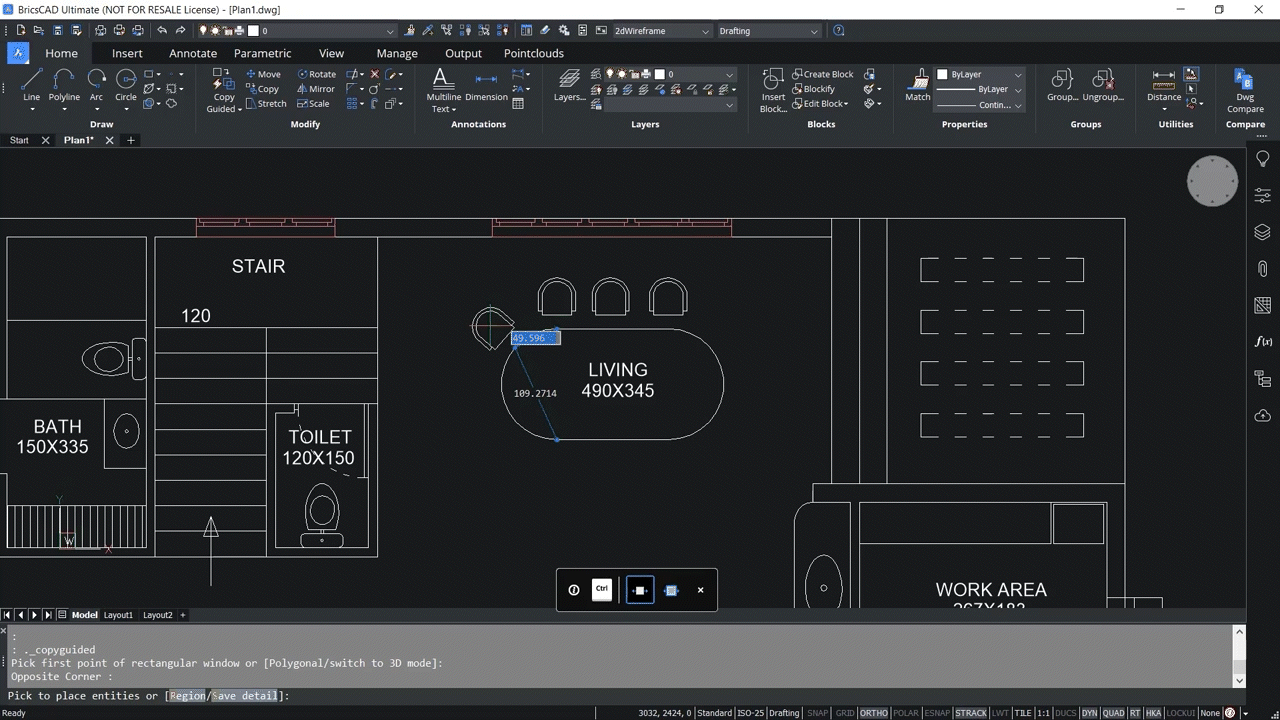Open the Layout1 tab
This screenshot has width=1280, height=720.
pyautogui.click(x=118, y=615)
